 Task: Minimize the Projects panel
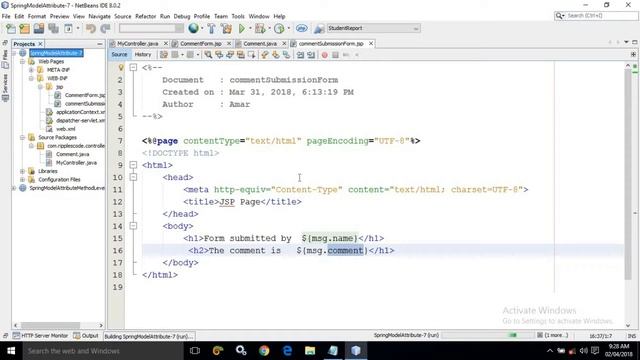coord(100,44)
